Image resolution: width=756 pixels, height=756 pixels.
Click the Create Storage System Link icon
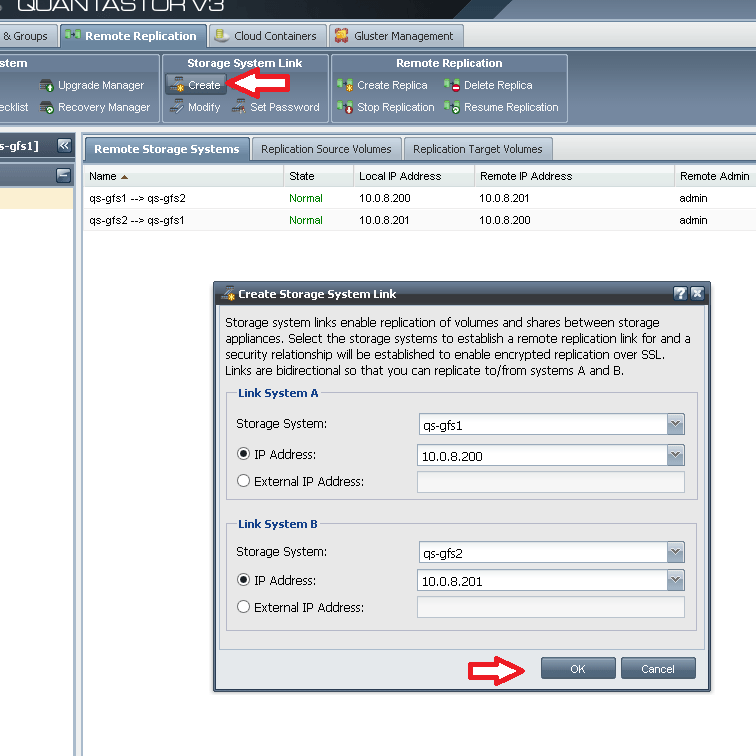click(x=176, y=86)
